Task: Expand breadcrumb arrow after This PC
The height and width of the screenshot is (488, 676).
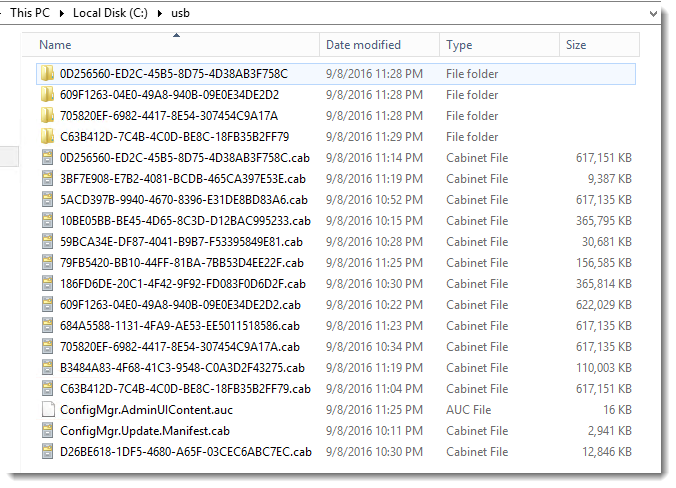Action: click(64, 15)
